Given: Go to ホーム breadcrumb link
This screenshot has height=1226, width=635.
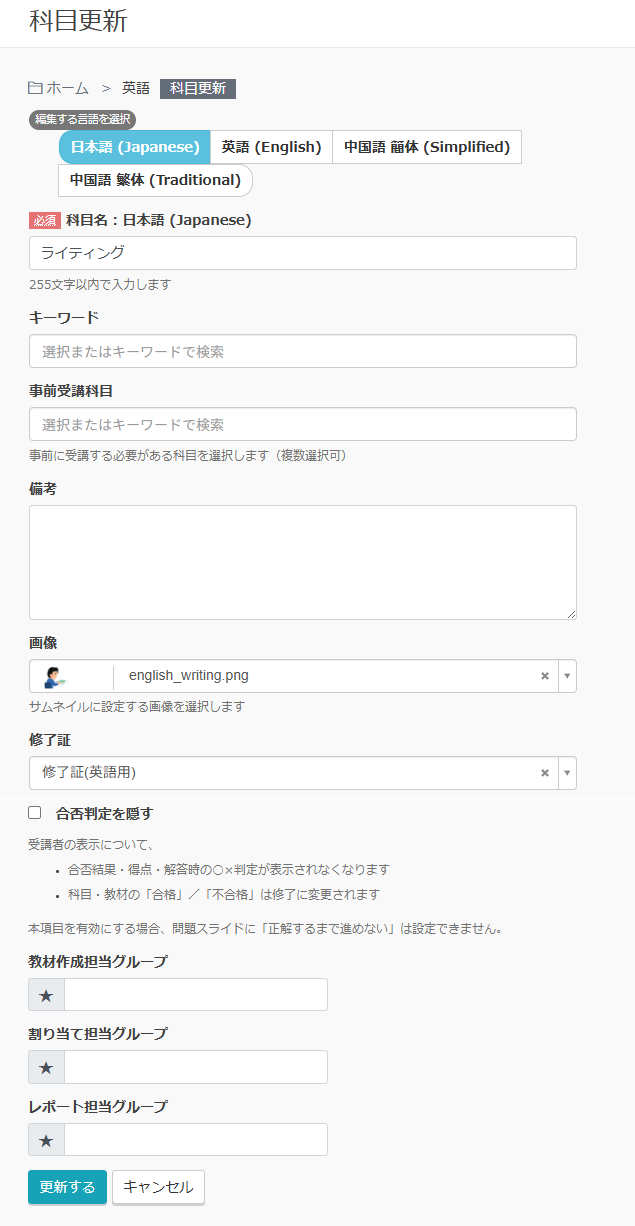Looking at the screenshot, I should (67, 88).
